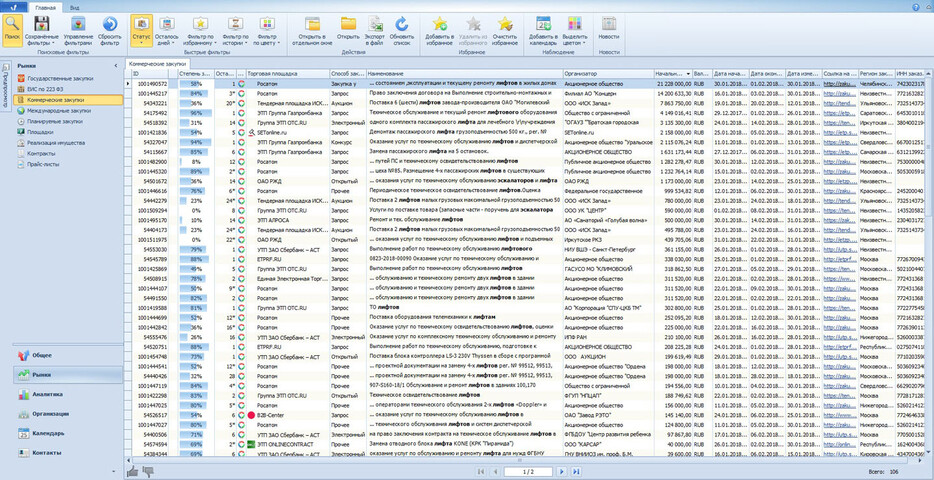
Task: Open the Осталось дней filter dropdown
Action: coord(167,32)
